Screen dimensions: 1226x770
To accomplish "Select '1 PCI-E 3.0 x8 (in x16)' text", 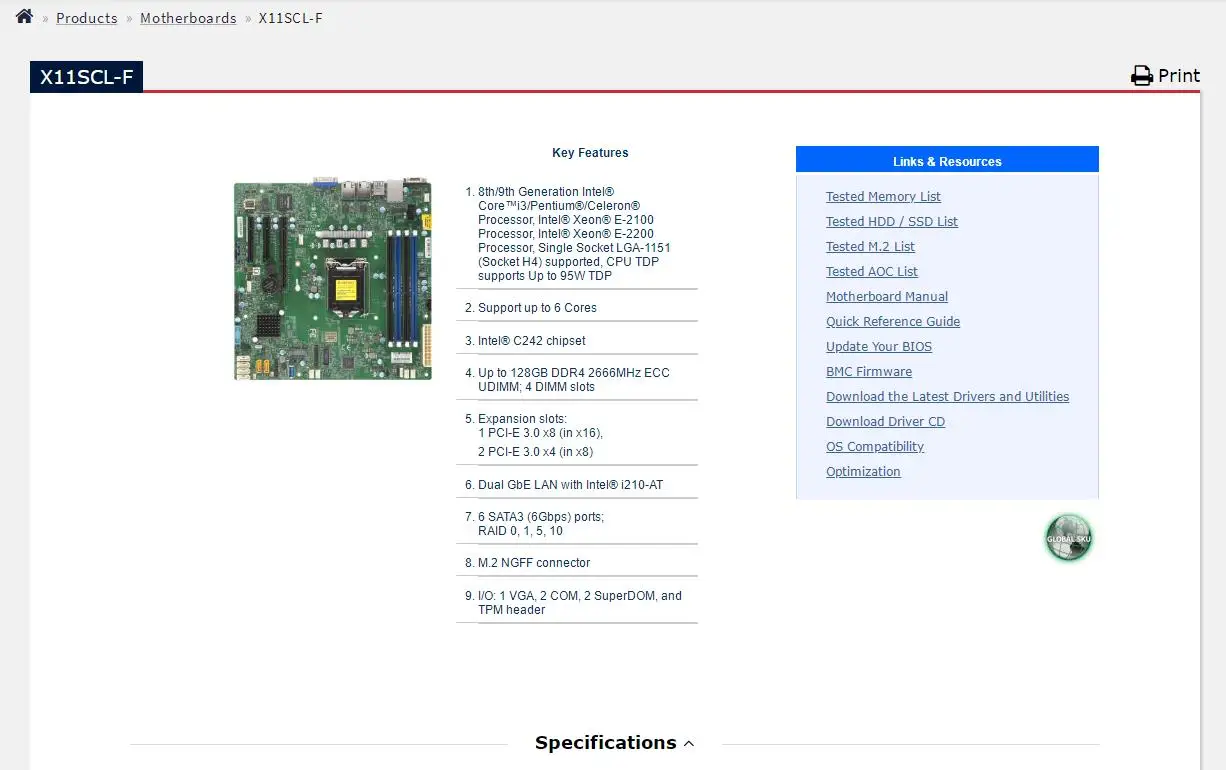I will [x=540, y=434].
